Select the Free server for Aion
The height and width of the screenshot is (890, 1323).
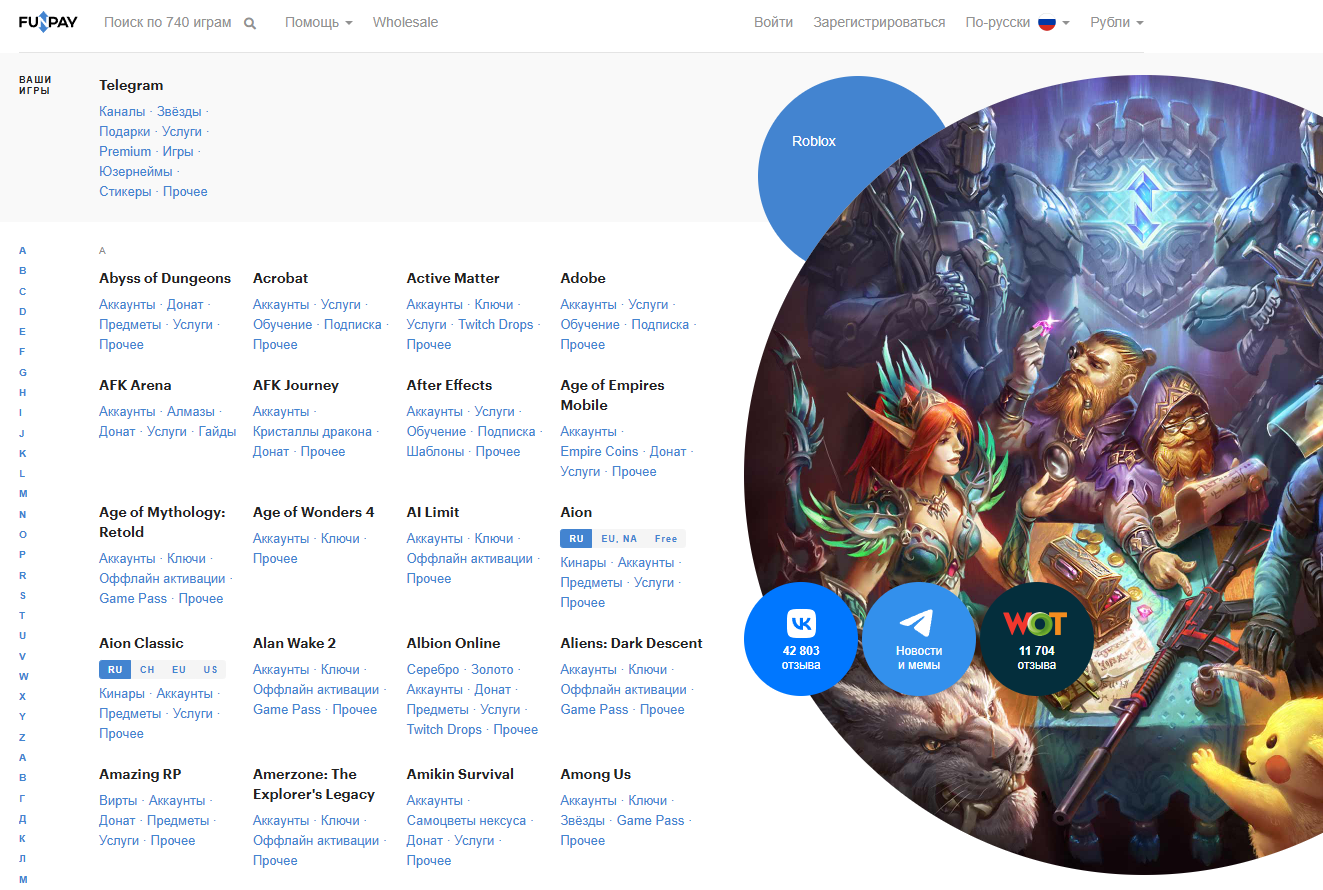click(666, 538)
